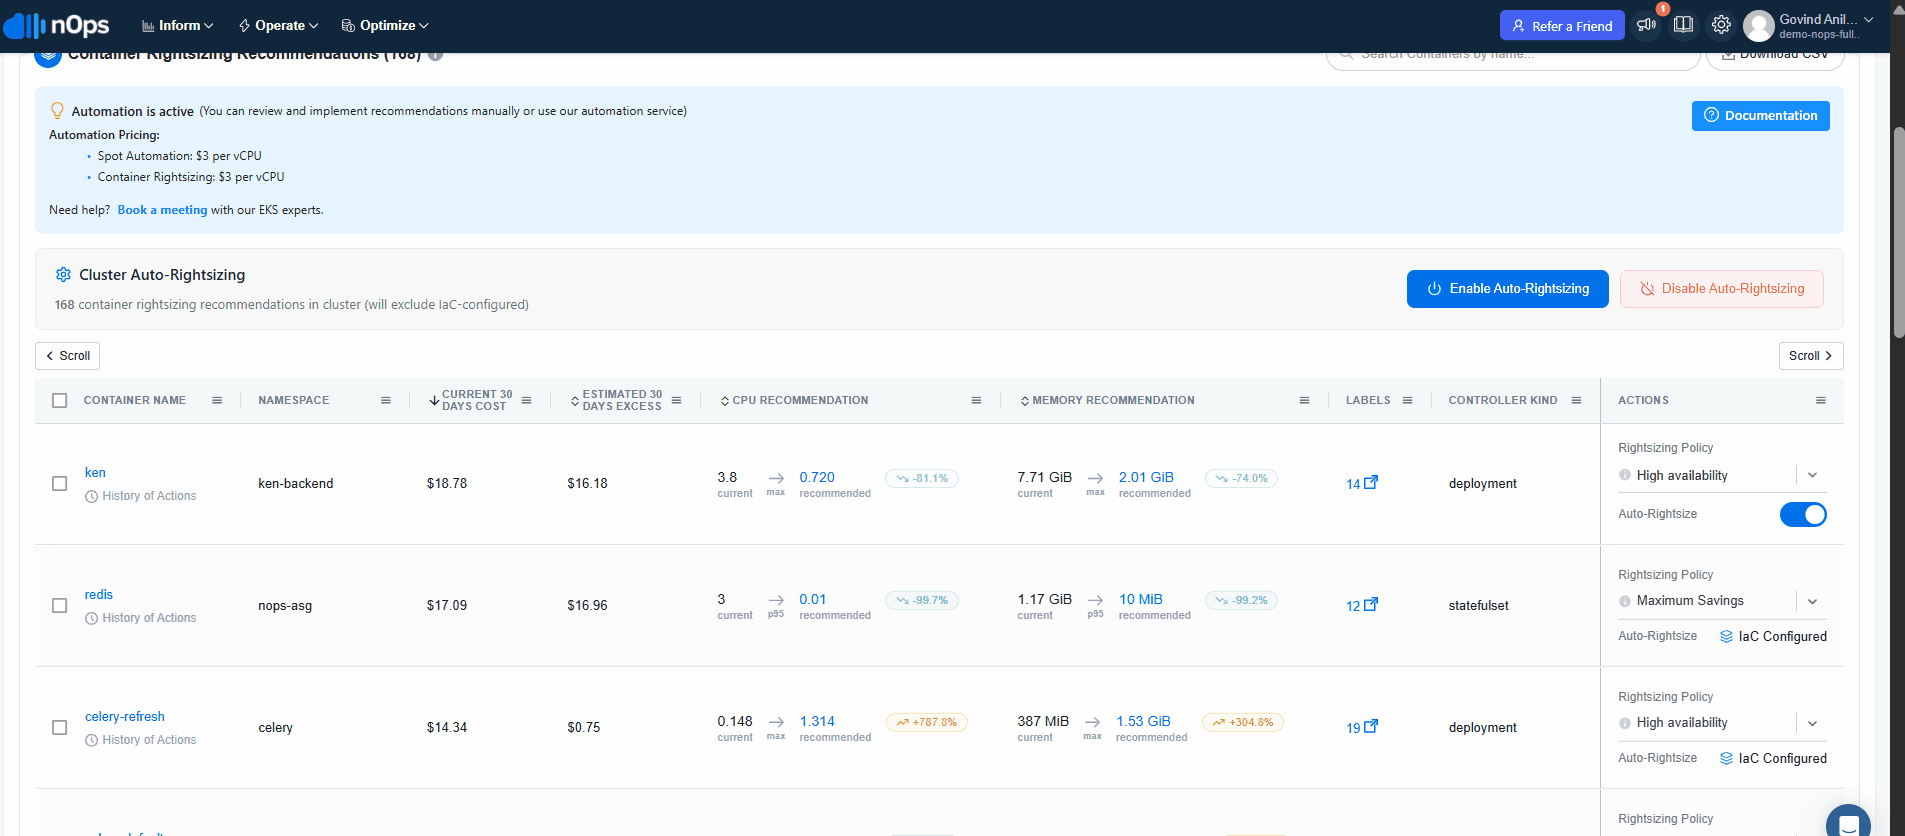
Task: Open Book a meeting link
Action: (x=162, y=210)
